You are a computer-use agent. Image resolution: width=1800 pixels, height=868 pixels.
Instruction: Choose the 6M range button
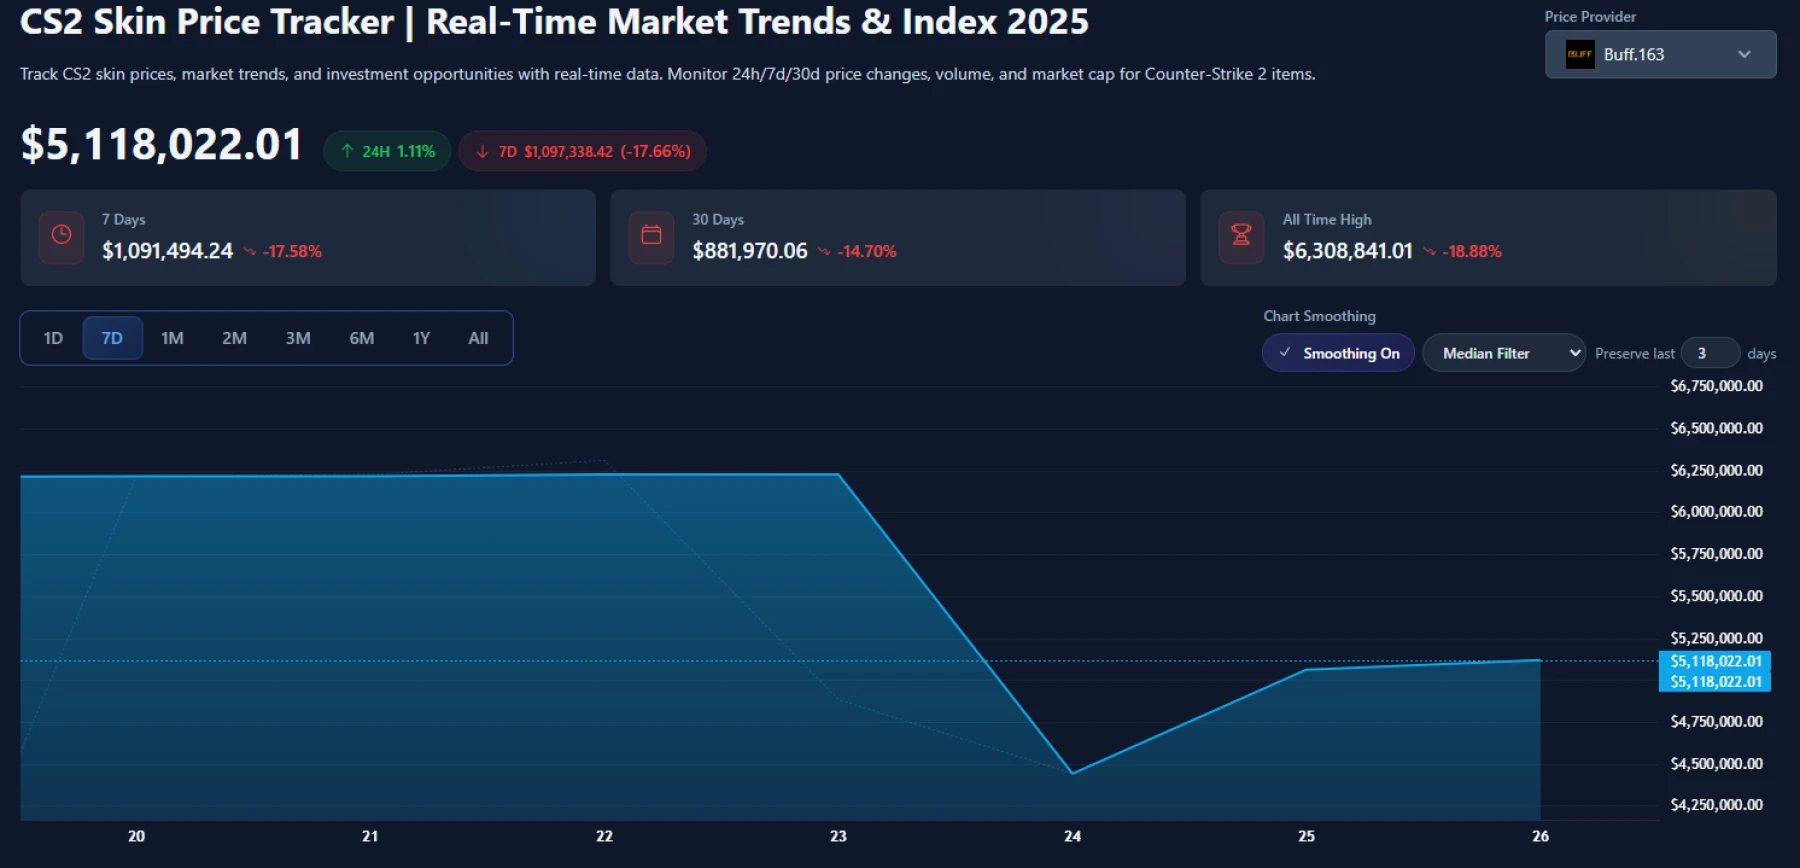tap(361, 338)
